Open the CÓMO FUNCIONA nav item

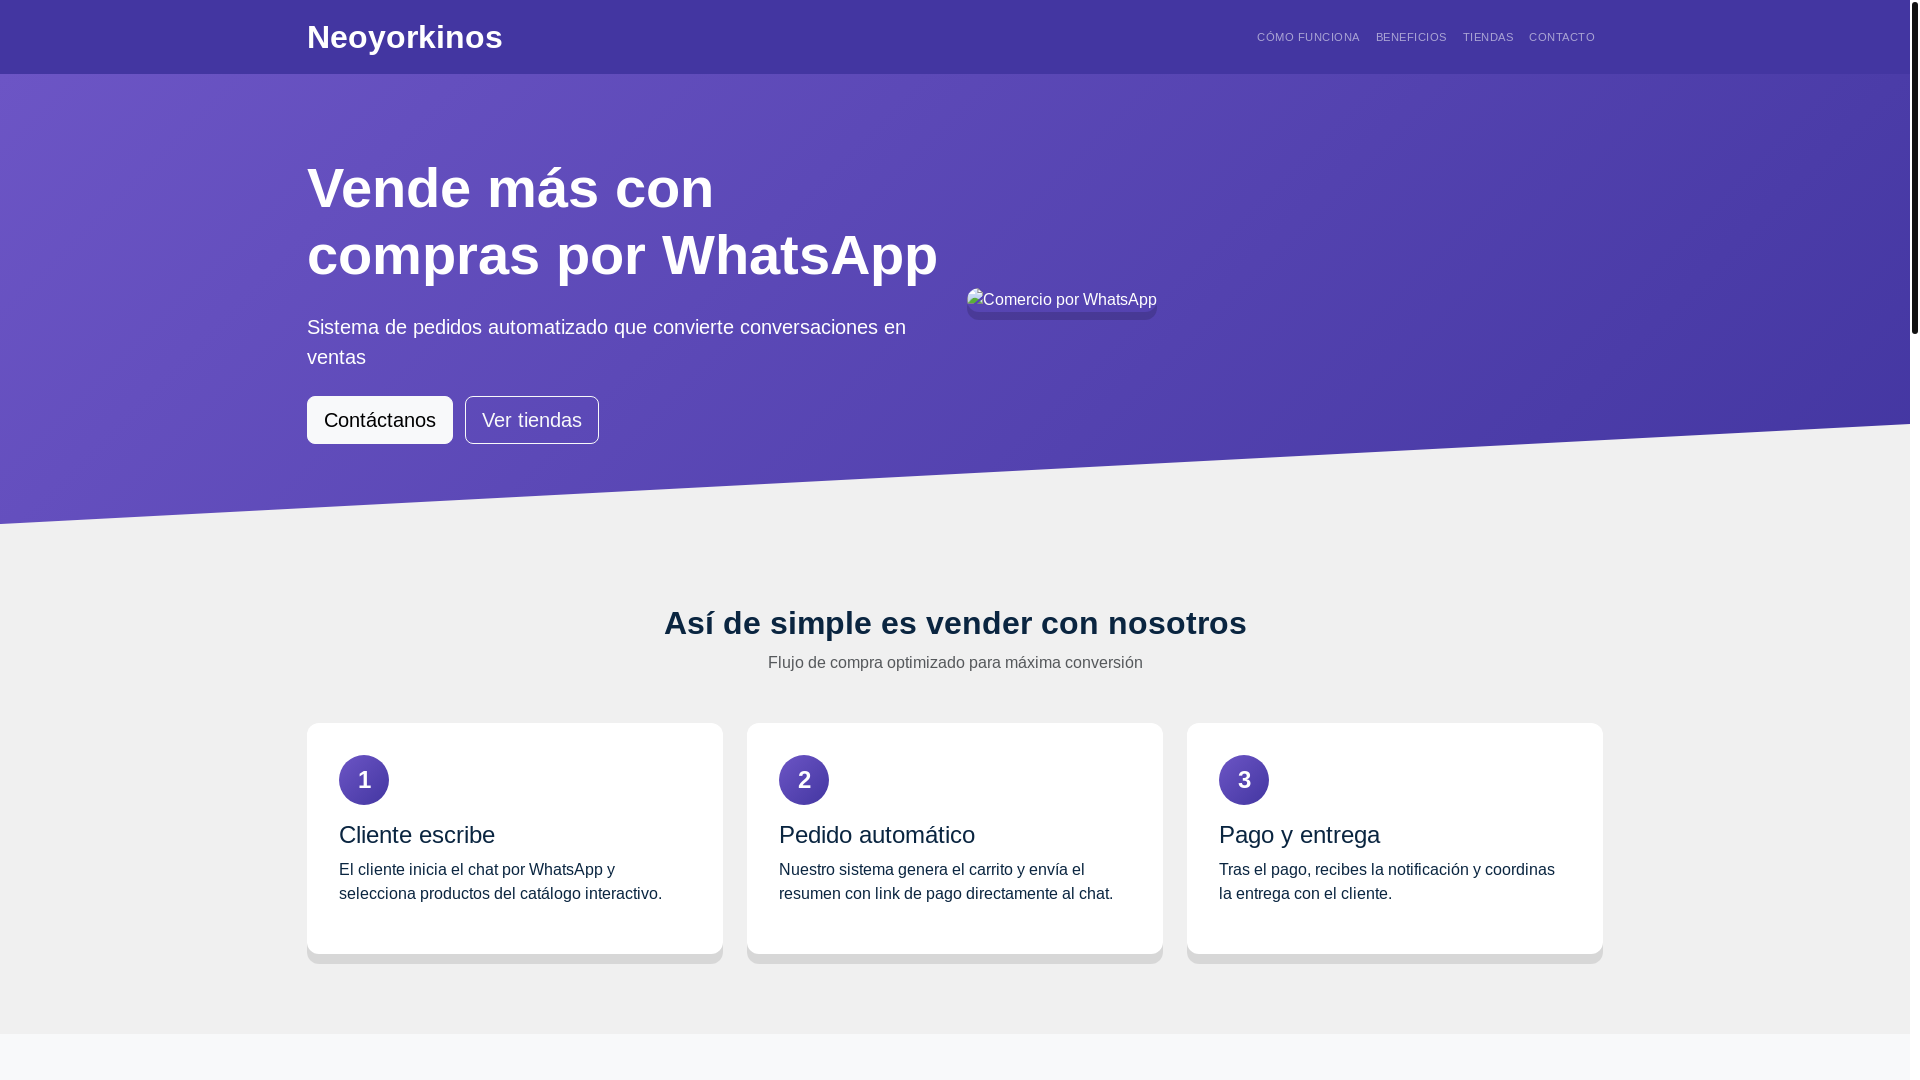[1308, 37]
